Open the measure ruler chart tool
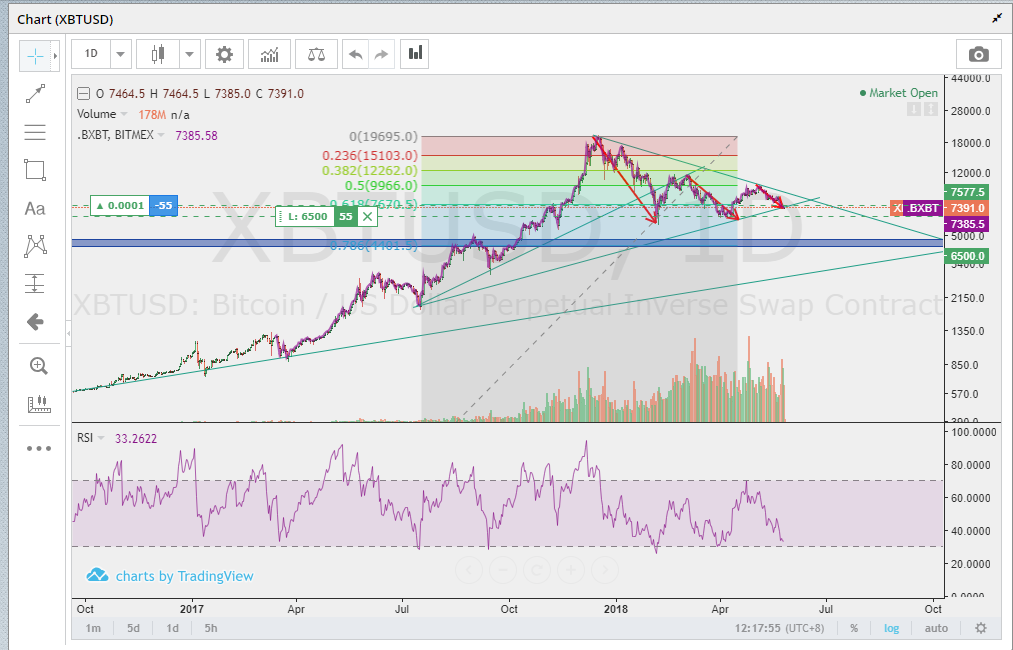Image resolution: width=1013 pixels, height=650 pixels. click(x=39, y=404)
